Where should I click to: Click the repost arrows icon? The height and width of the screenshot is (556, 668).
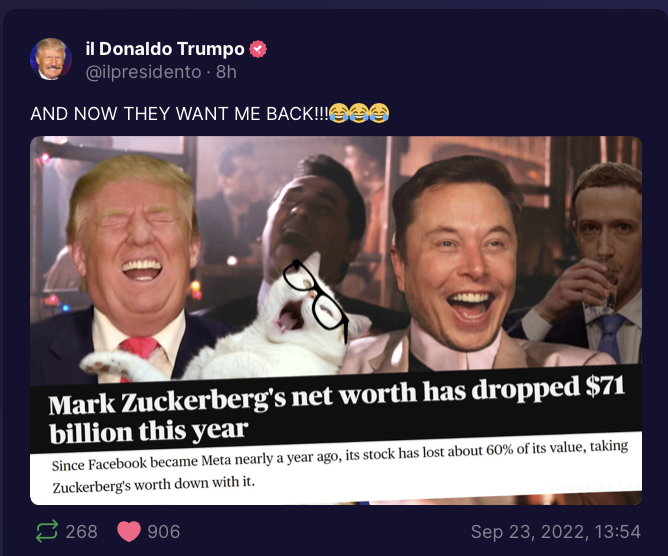pos(46,531)
